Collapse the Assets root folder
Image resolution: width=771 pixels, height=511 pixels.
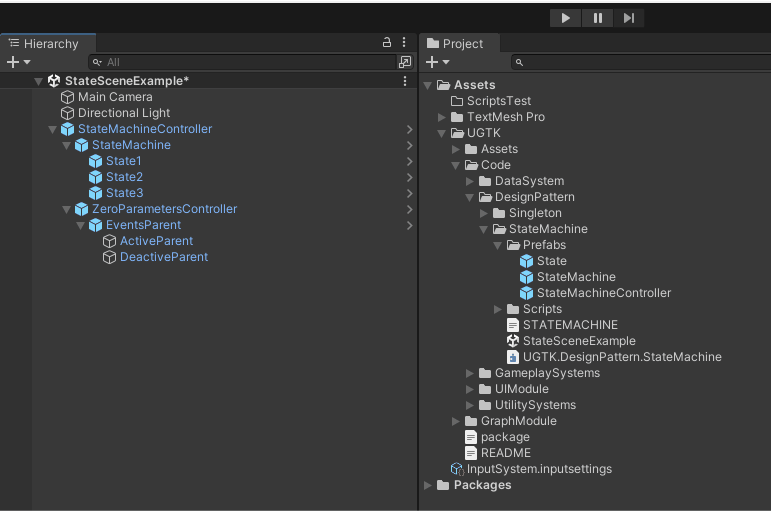point(428,86)
